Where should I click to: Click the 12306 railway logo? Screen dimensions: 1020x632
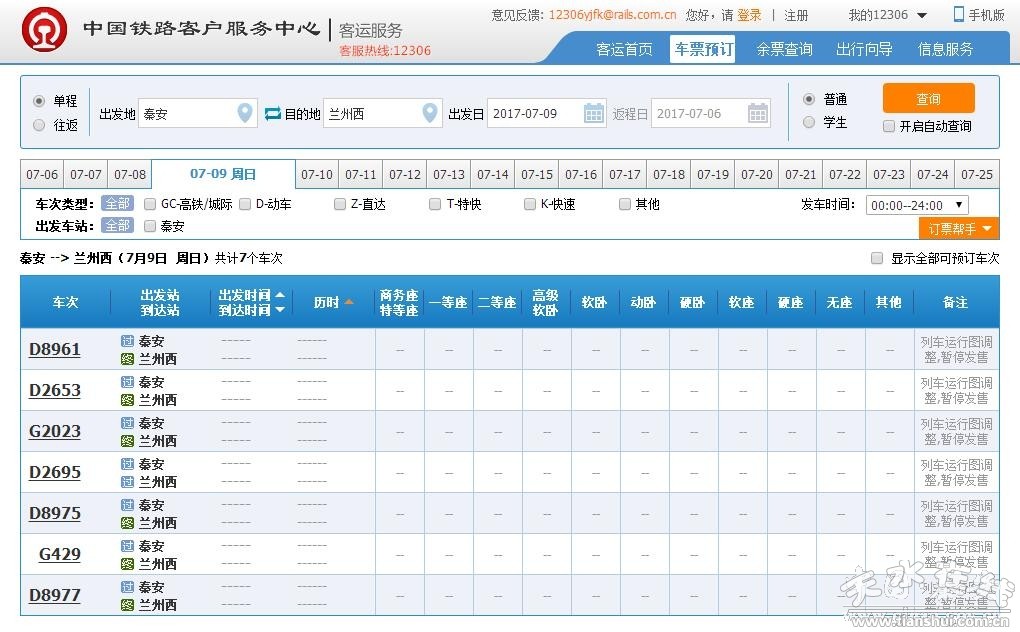pyautogui.click(x=45, y=33)
